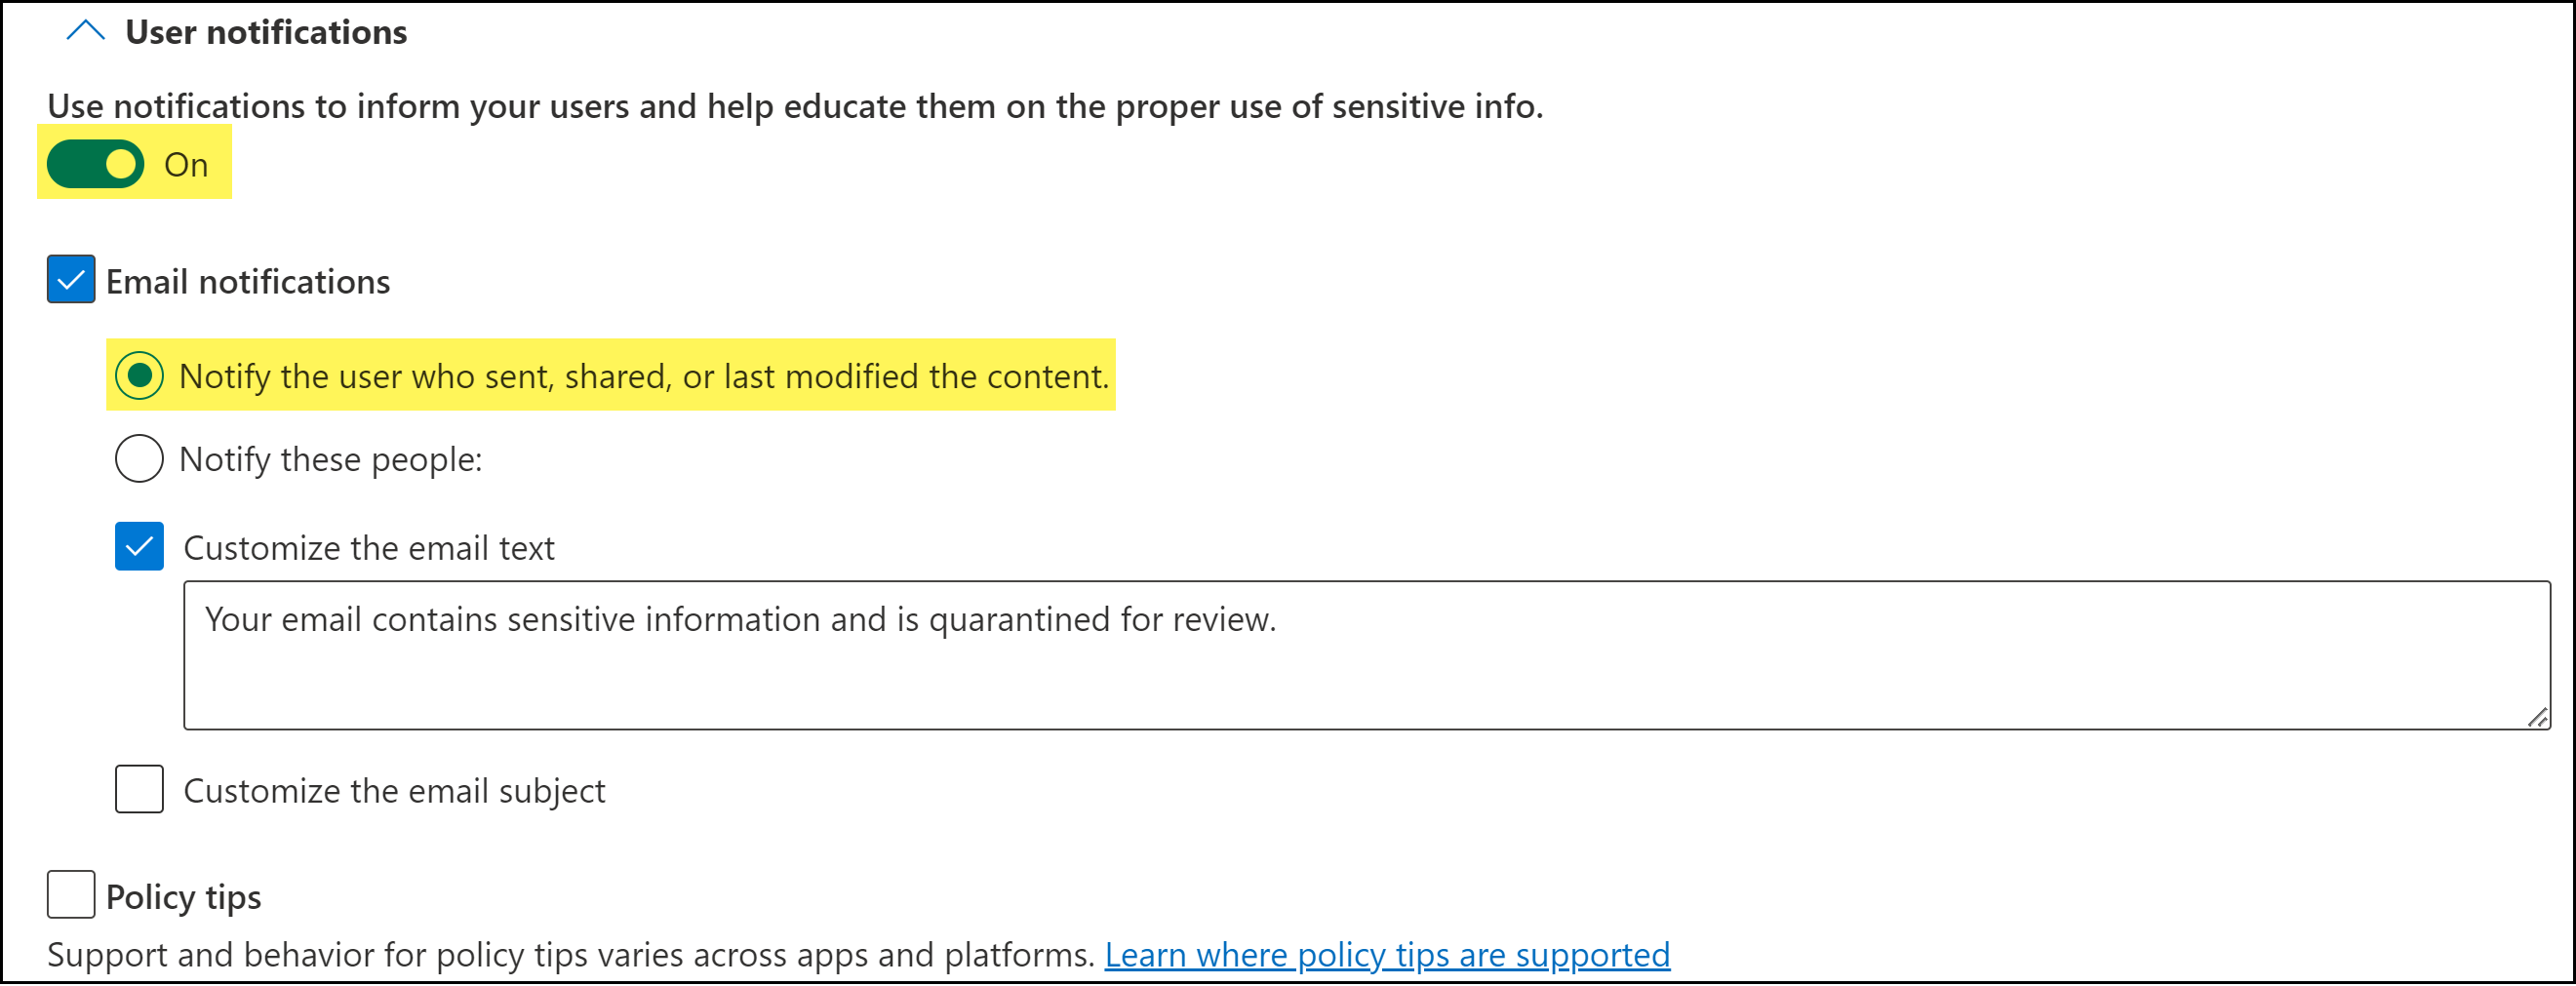This screenshot has height=986, width=2576.
Task: Click the Customize the email subject label
Action: point(394,791)
